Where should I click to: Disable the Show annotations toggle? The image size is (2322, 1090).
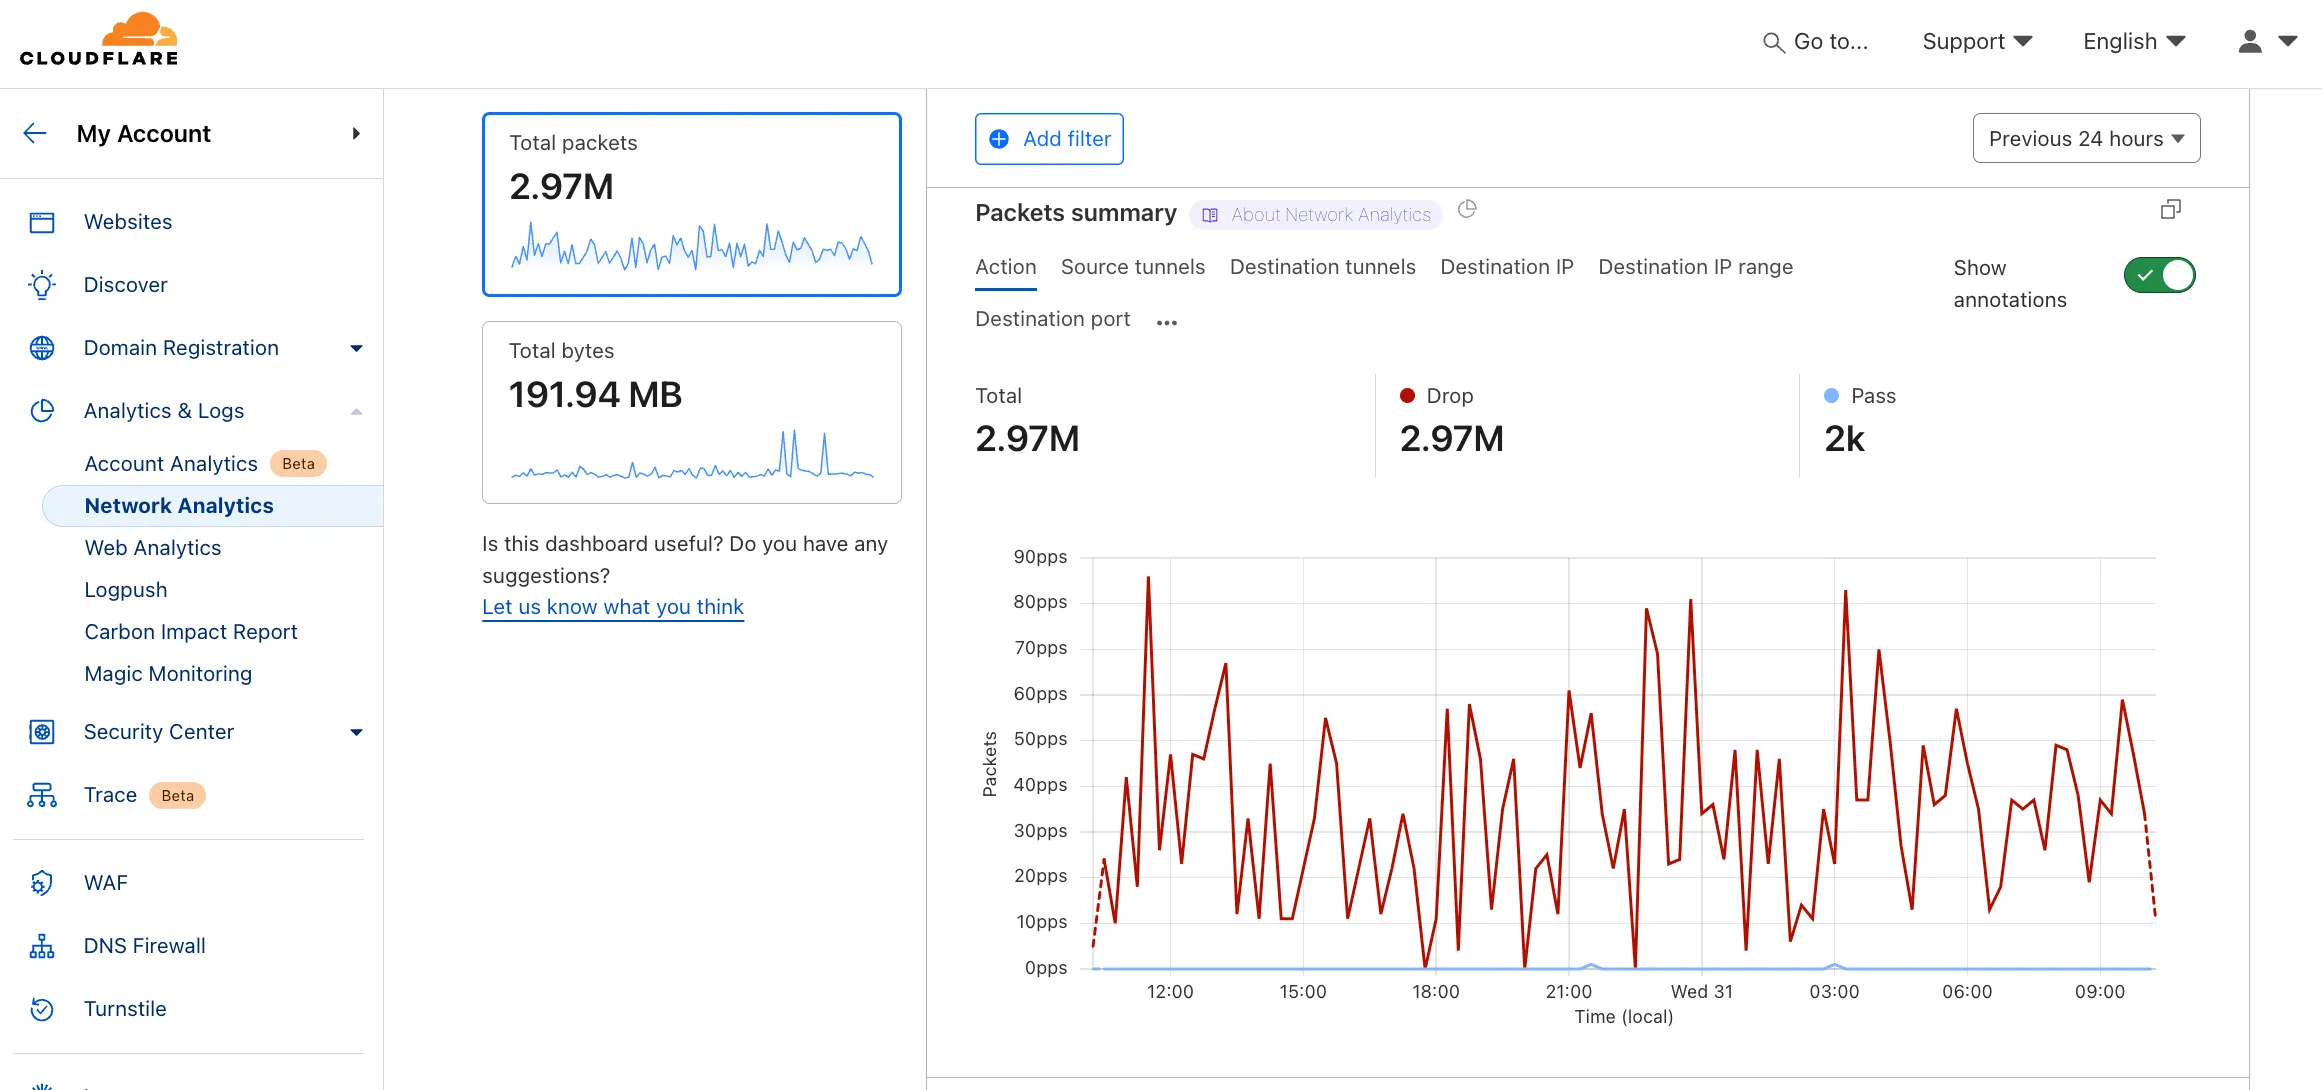(x=2159, y=275)
